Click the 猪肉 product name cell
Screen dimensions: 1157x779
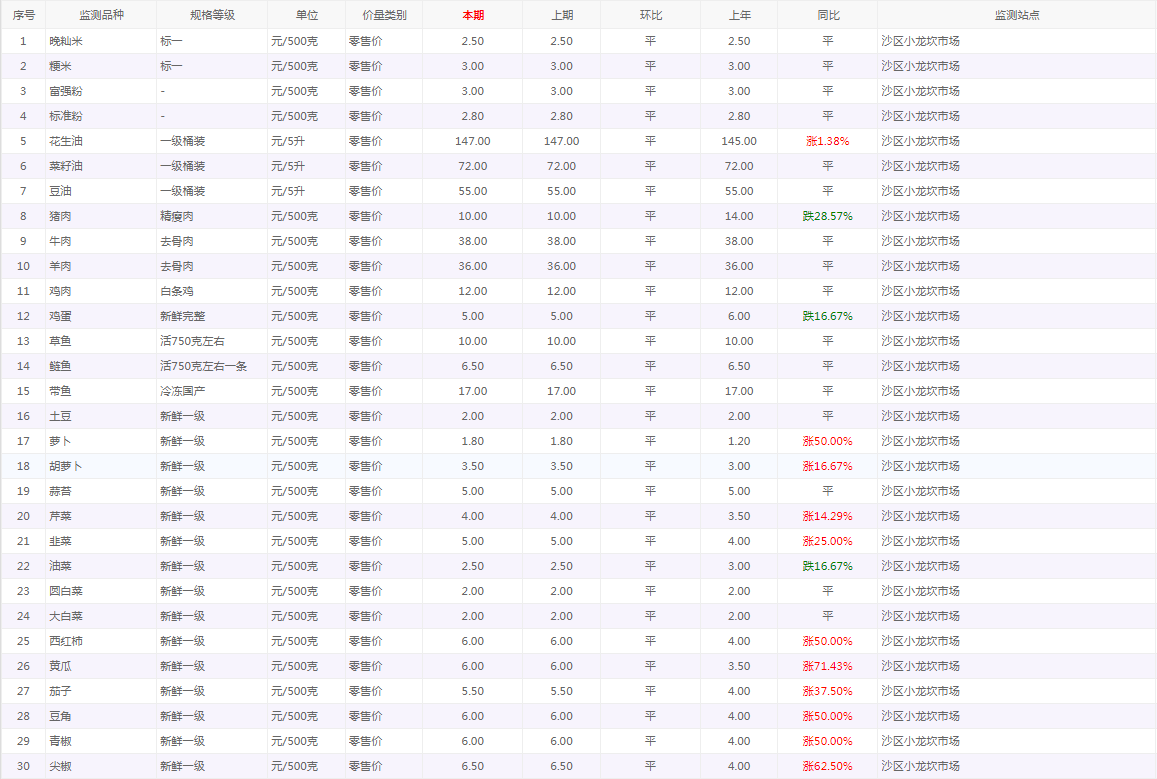pos(61,216)
